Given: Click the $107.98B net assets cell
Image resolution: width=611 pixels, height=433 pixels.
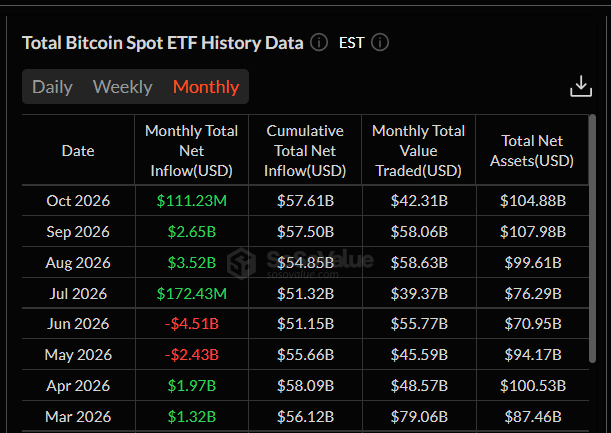Looking at the screenshot, I should click(x=532, y=232).
